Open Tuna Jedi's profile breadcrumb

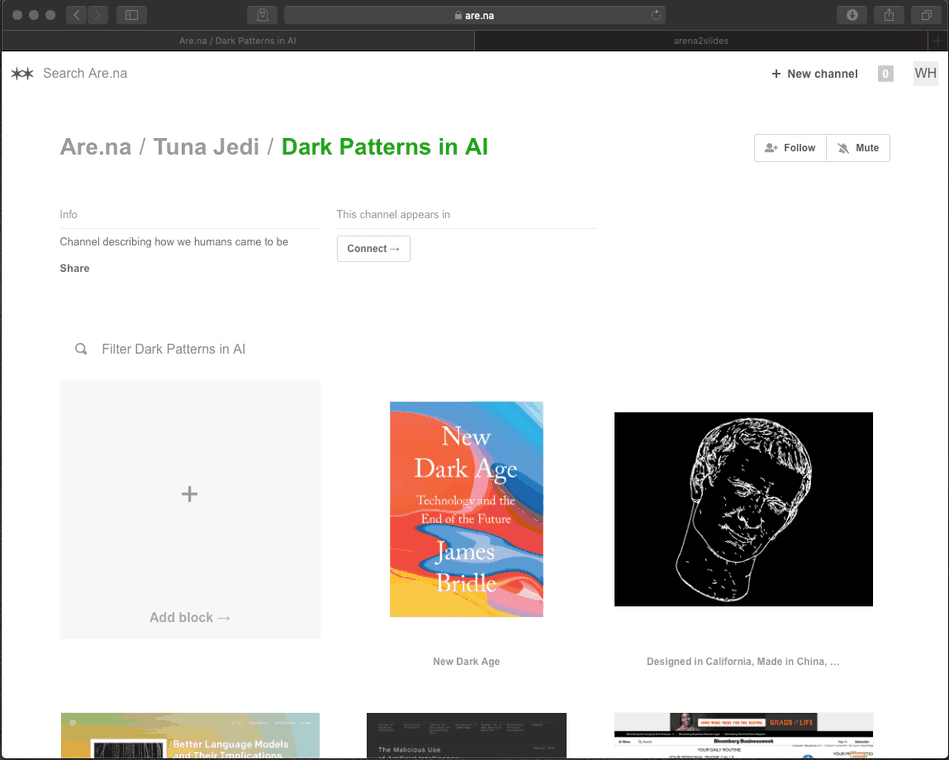click(206, 147)
